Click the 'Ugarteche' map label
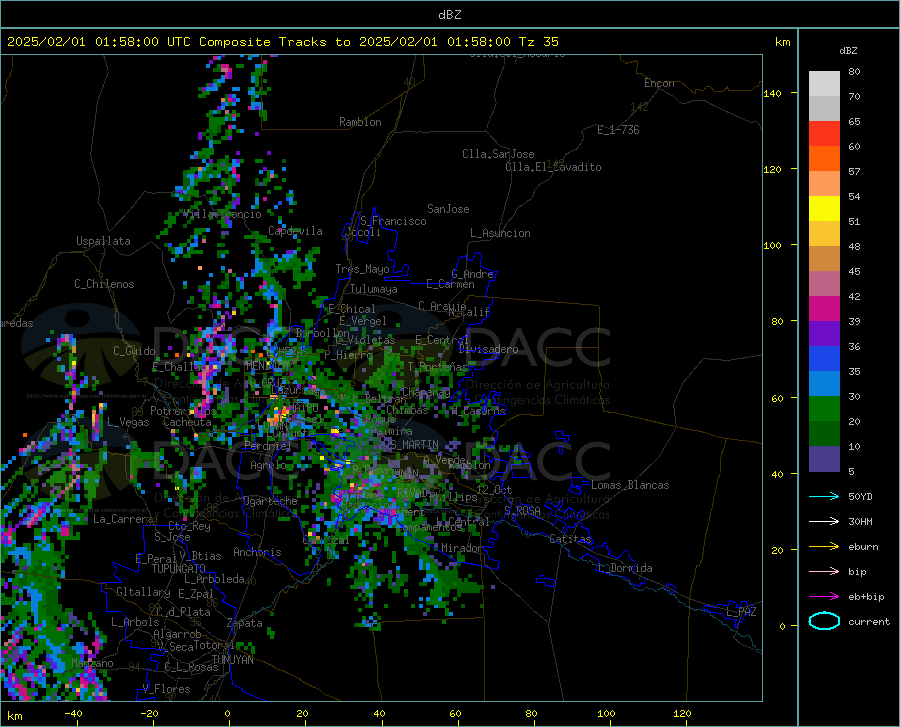This screenshot has height=727, width=900. pyautogui.click(x=270, y=501)
